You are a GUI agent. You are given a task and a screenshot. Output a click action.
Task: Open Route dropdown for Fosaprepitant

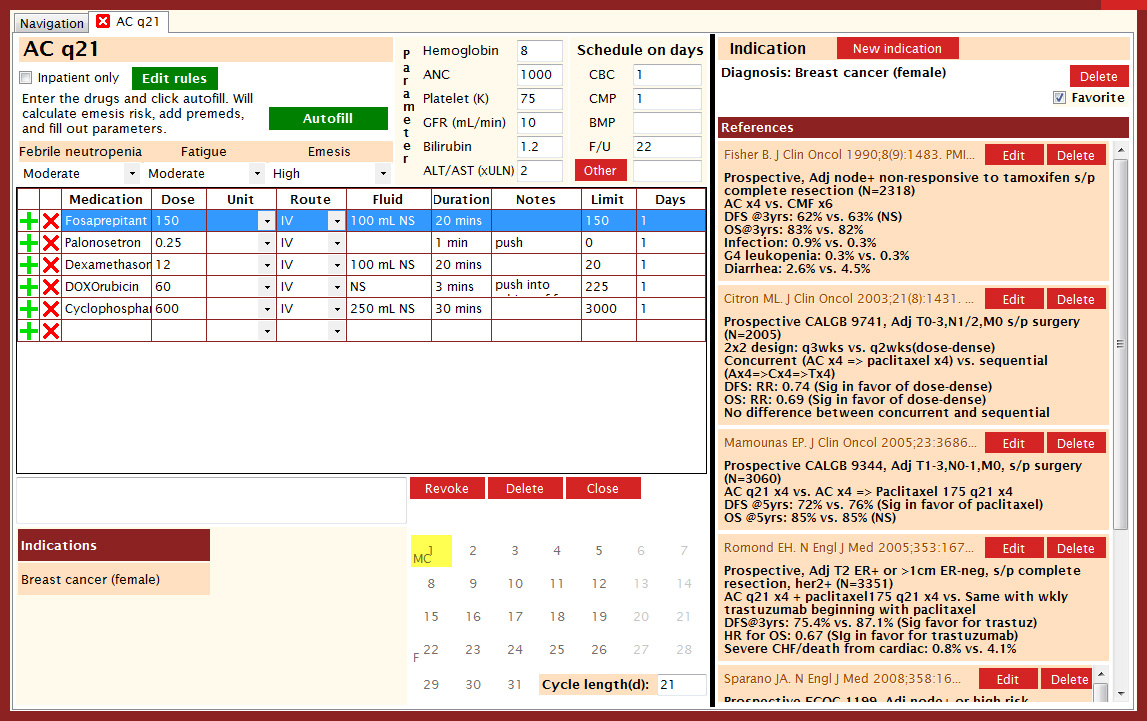[336, 221]
